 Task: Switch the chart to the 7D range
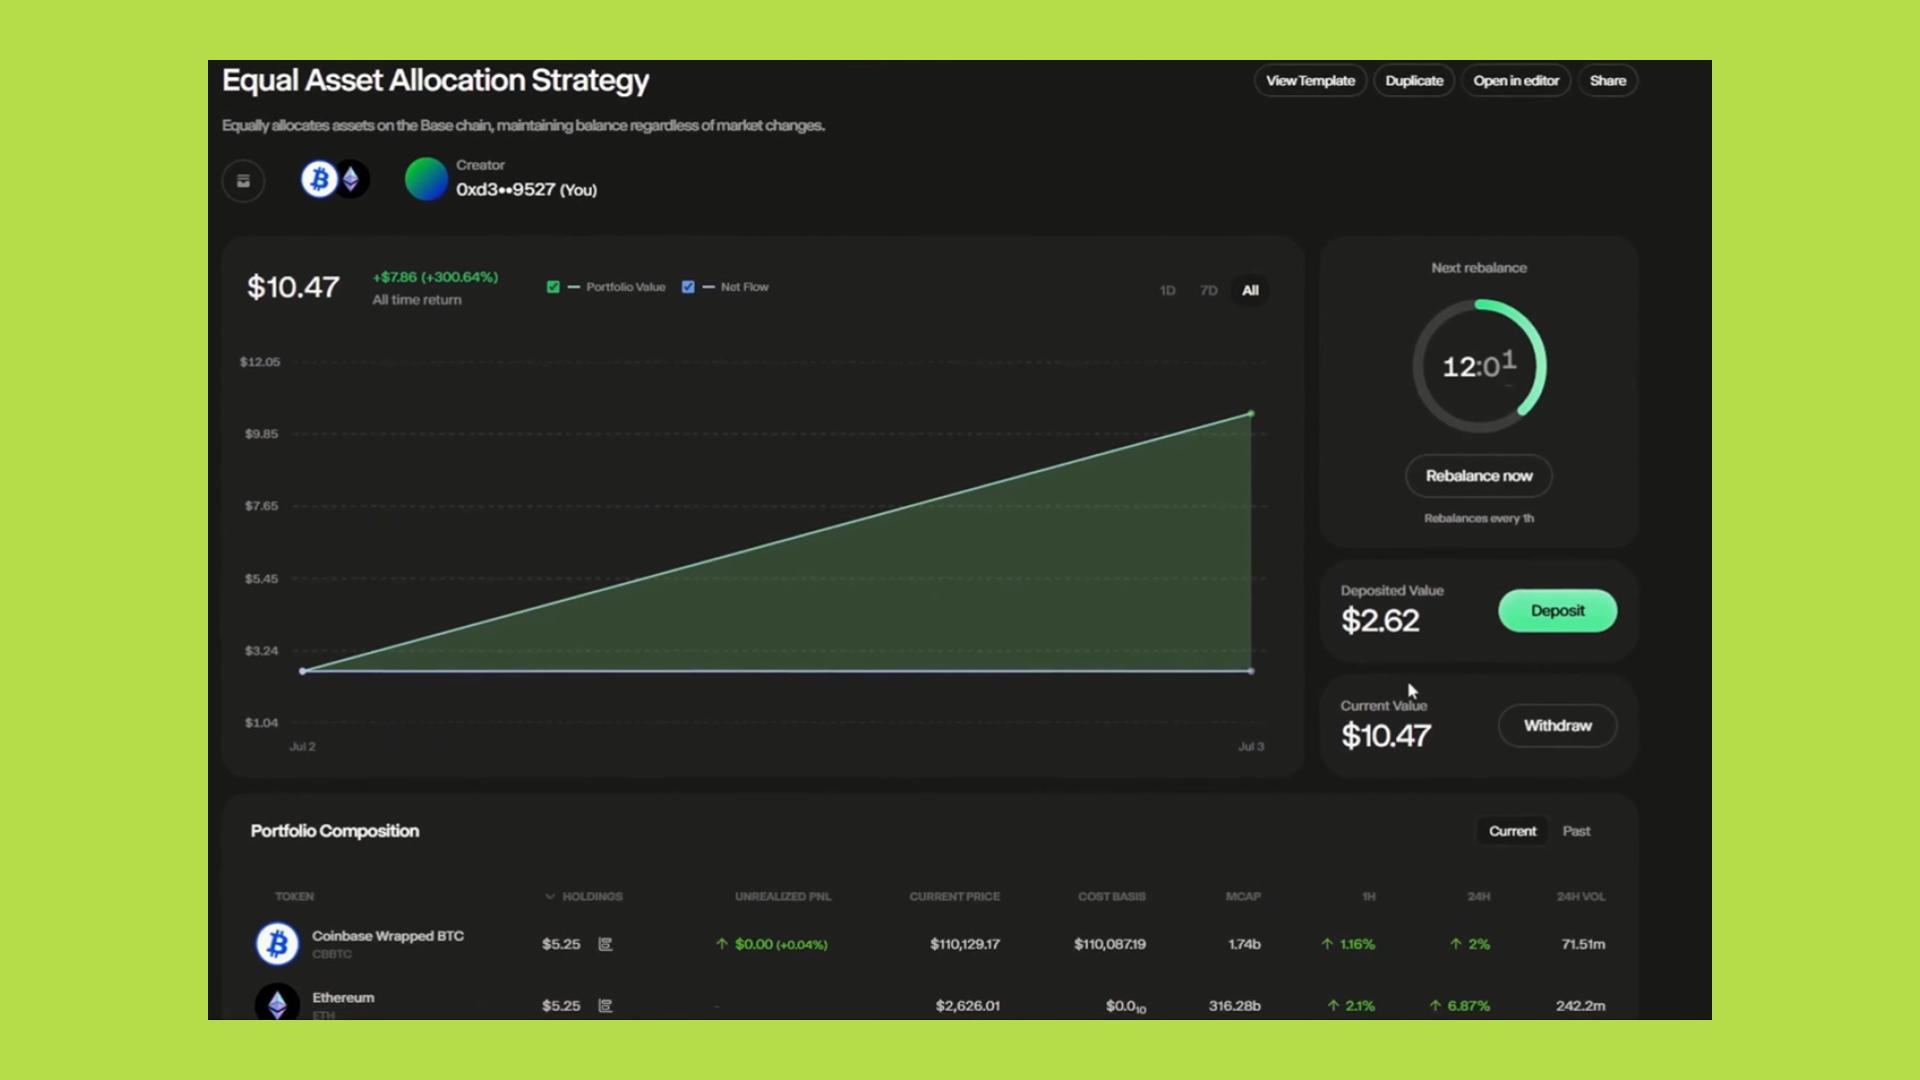click(x=1208, y=290)
